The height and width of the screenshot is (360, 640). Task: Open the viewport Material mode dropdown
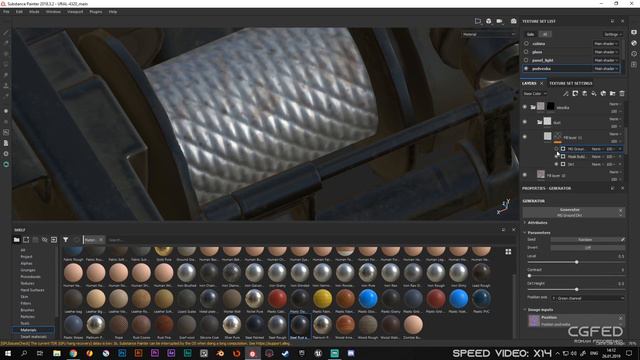coord(489,34)
